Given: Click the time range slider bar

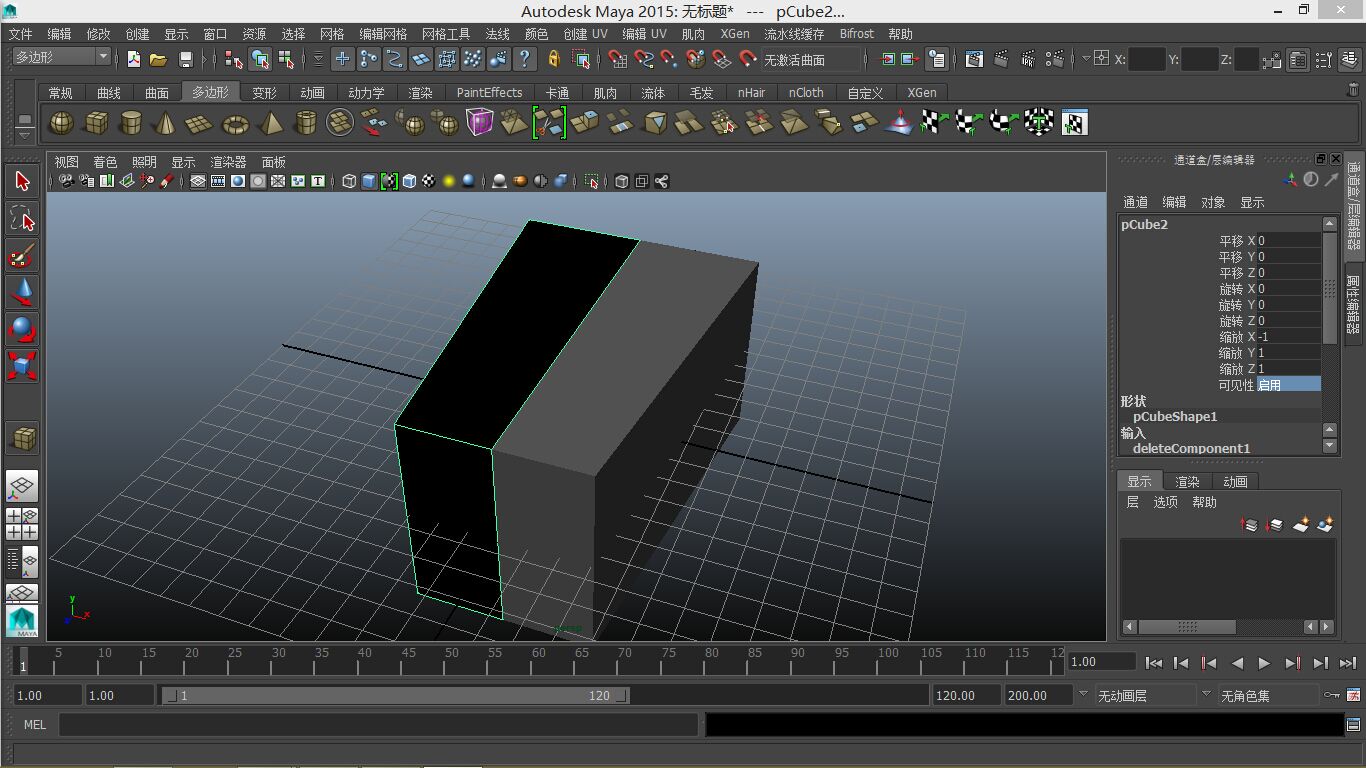Looking at the screenshot, I should tap(395, 695).
